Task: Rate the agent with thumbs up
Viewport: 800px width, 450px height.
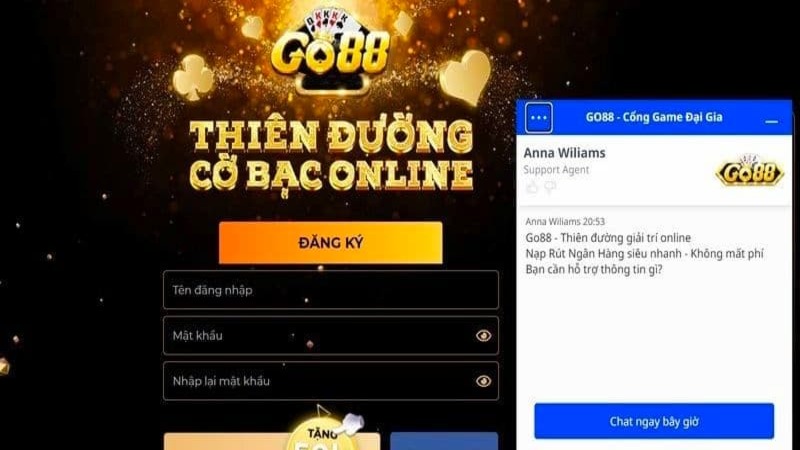Action: (532, 188)
